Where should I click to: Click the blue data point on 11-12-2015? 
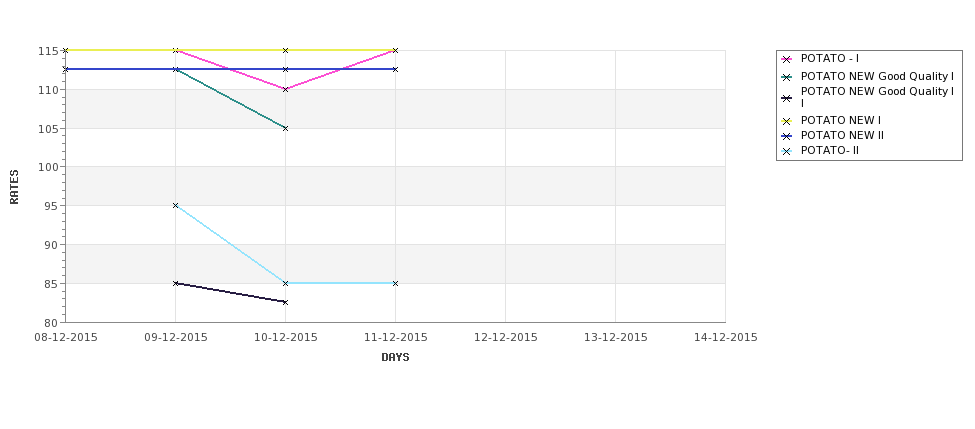coord(395,70)
